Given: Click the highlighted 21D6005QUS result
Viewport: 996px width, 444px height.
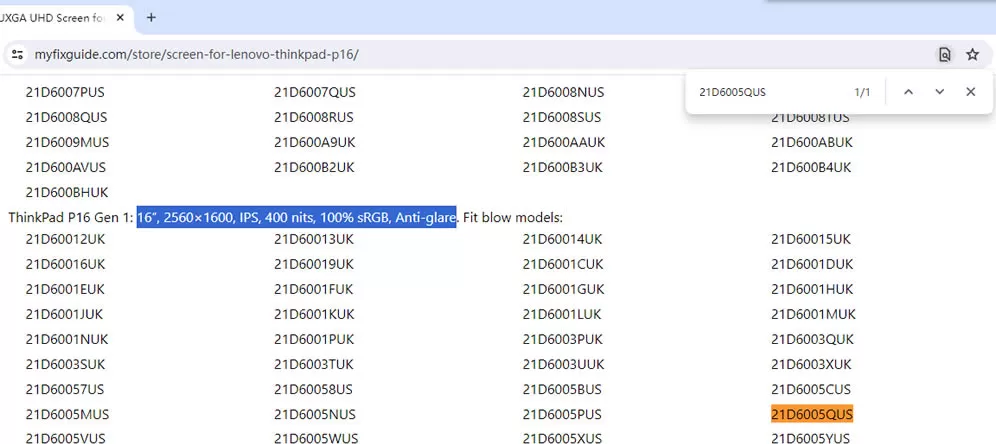Looking at the screenshot, I should tap(812, 415).
